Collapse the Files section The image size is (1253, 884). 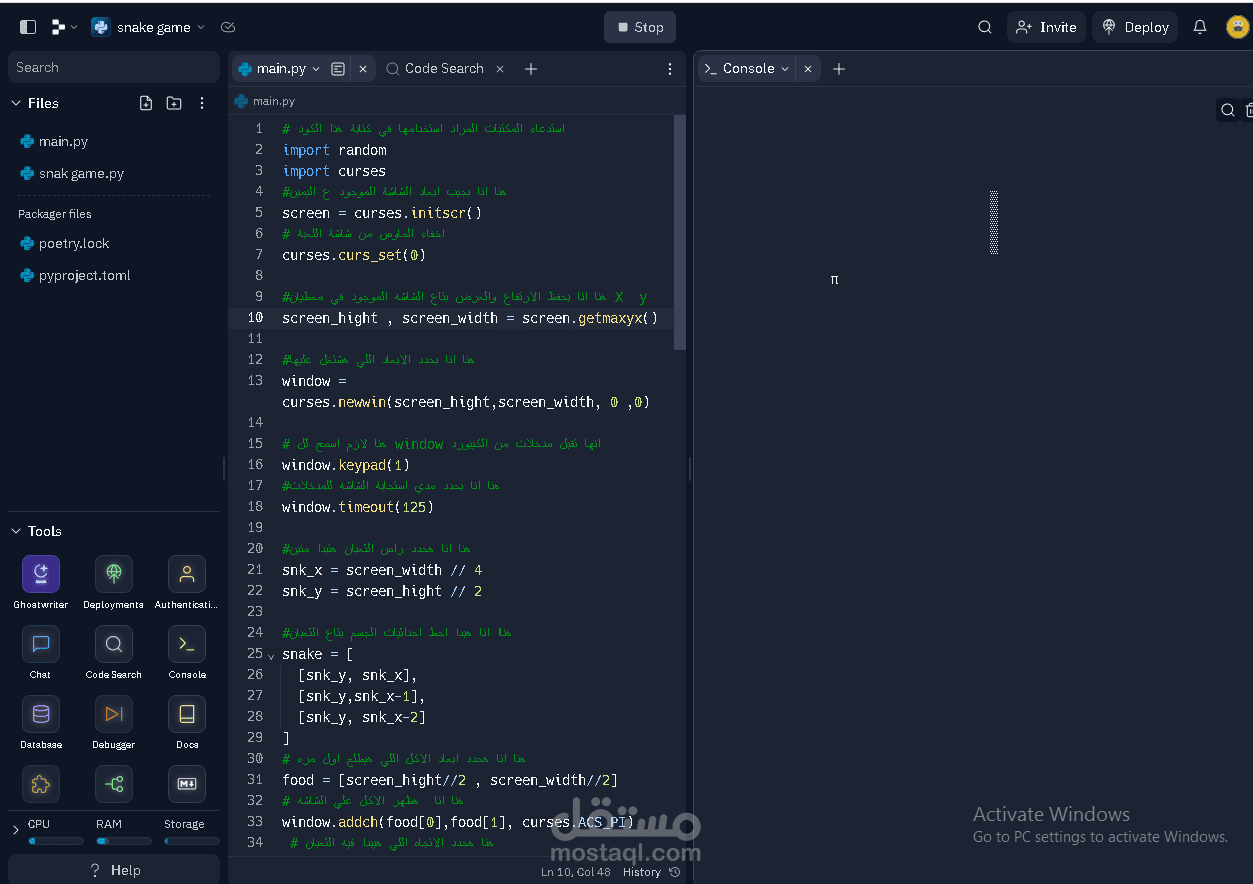pyautogui.click(x=16, y=103)
